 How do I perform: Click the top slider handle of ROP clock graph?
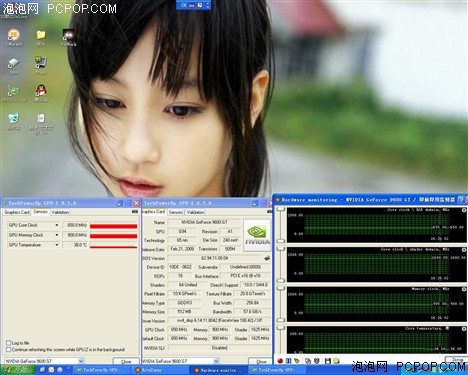(281, 209)
